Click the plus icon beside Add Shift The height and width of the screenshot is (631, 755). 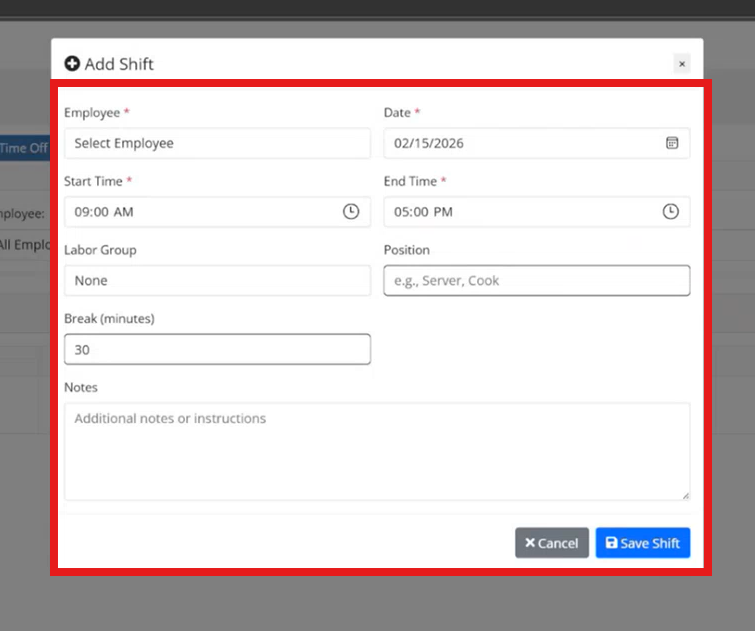point(72,64)
